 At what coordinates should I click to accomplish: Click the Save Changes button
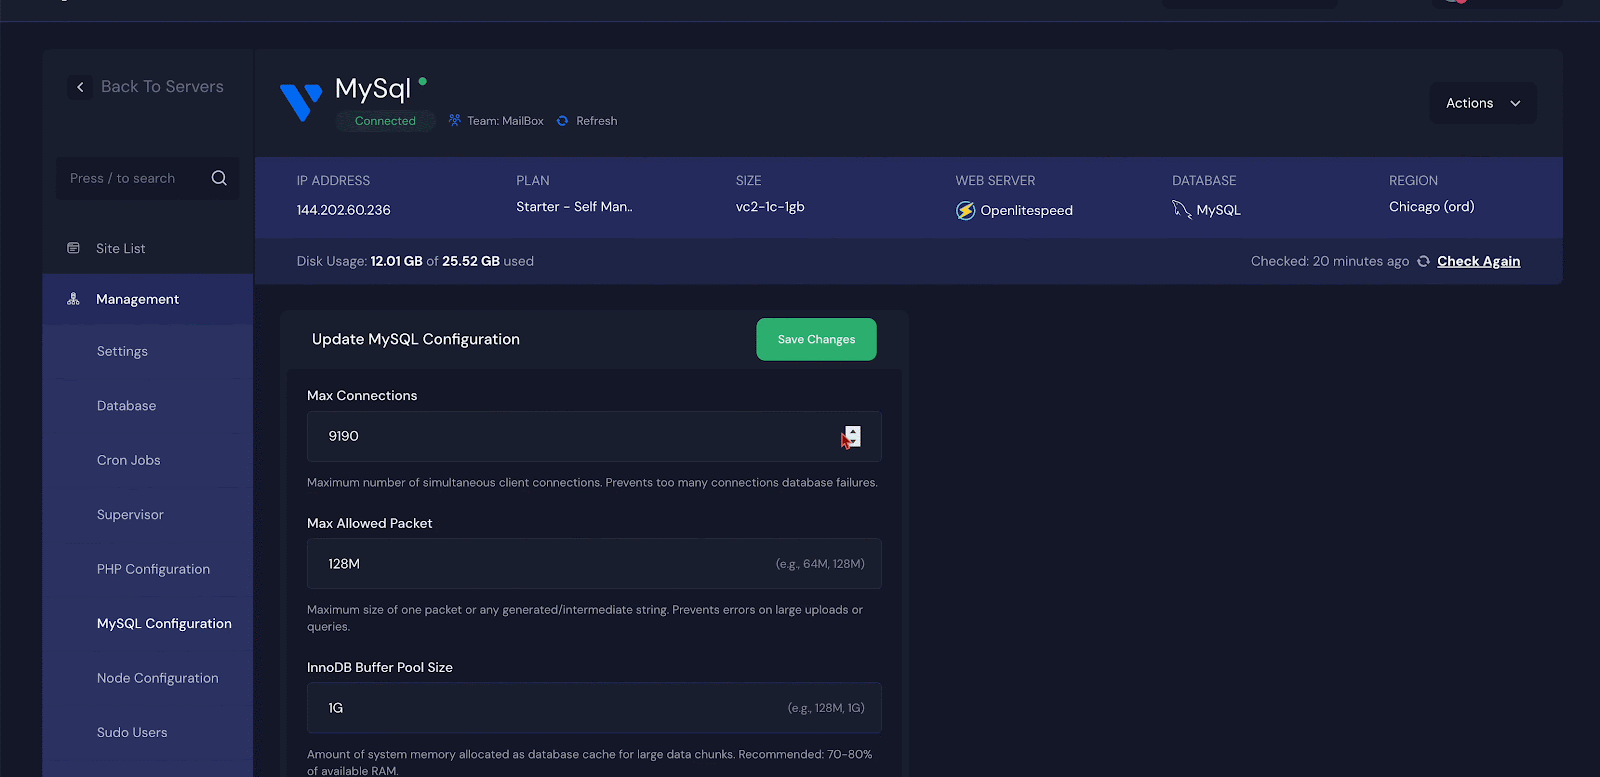coord(816,339)
